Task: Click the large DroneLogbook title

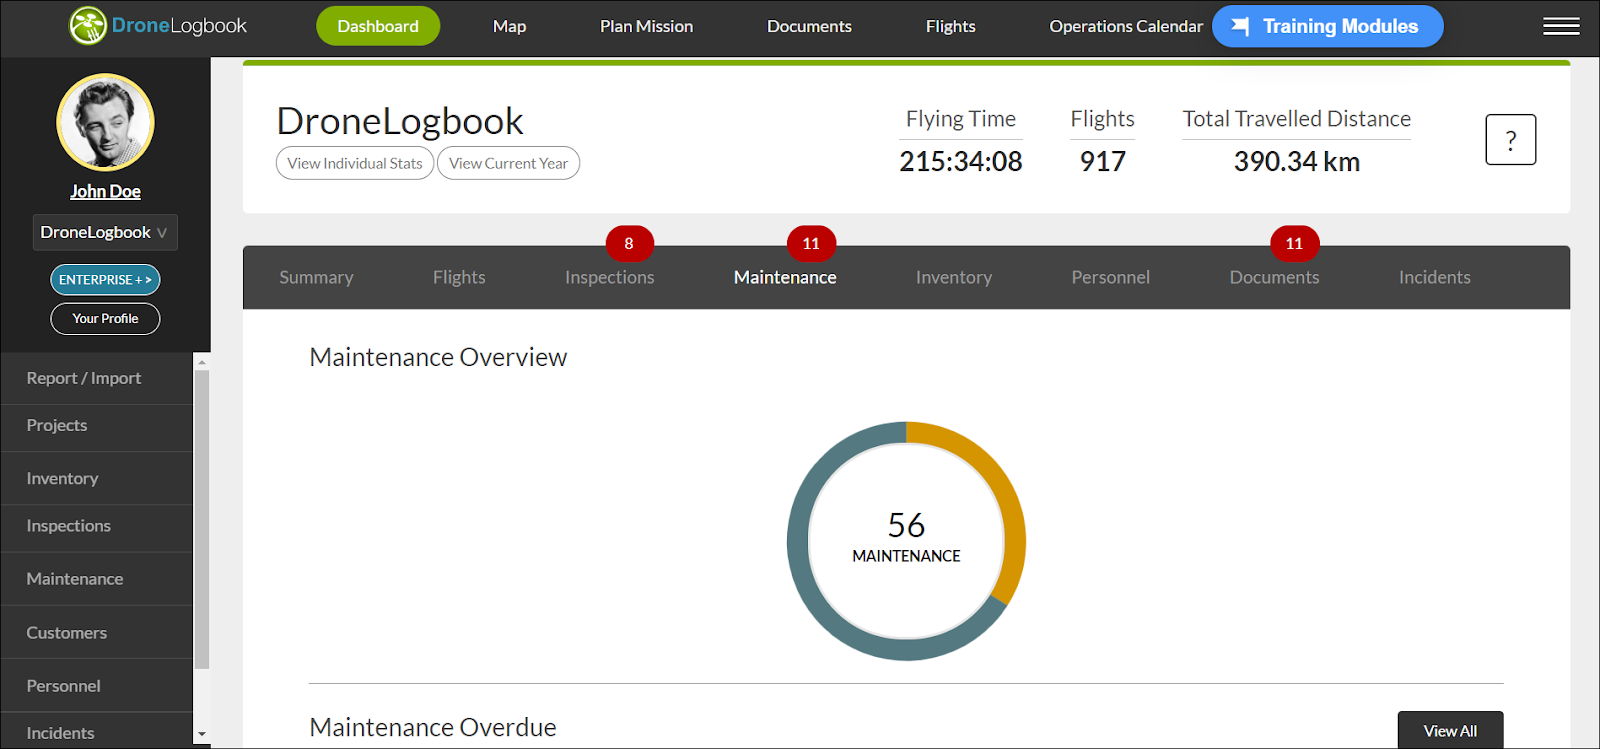Action: click(x=400, y=121)
